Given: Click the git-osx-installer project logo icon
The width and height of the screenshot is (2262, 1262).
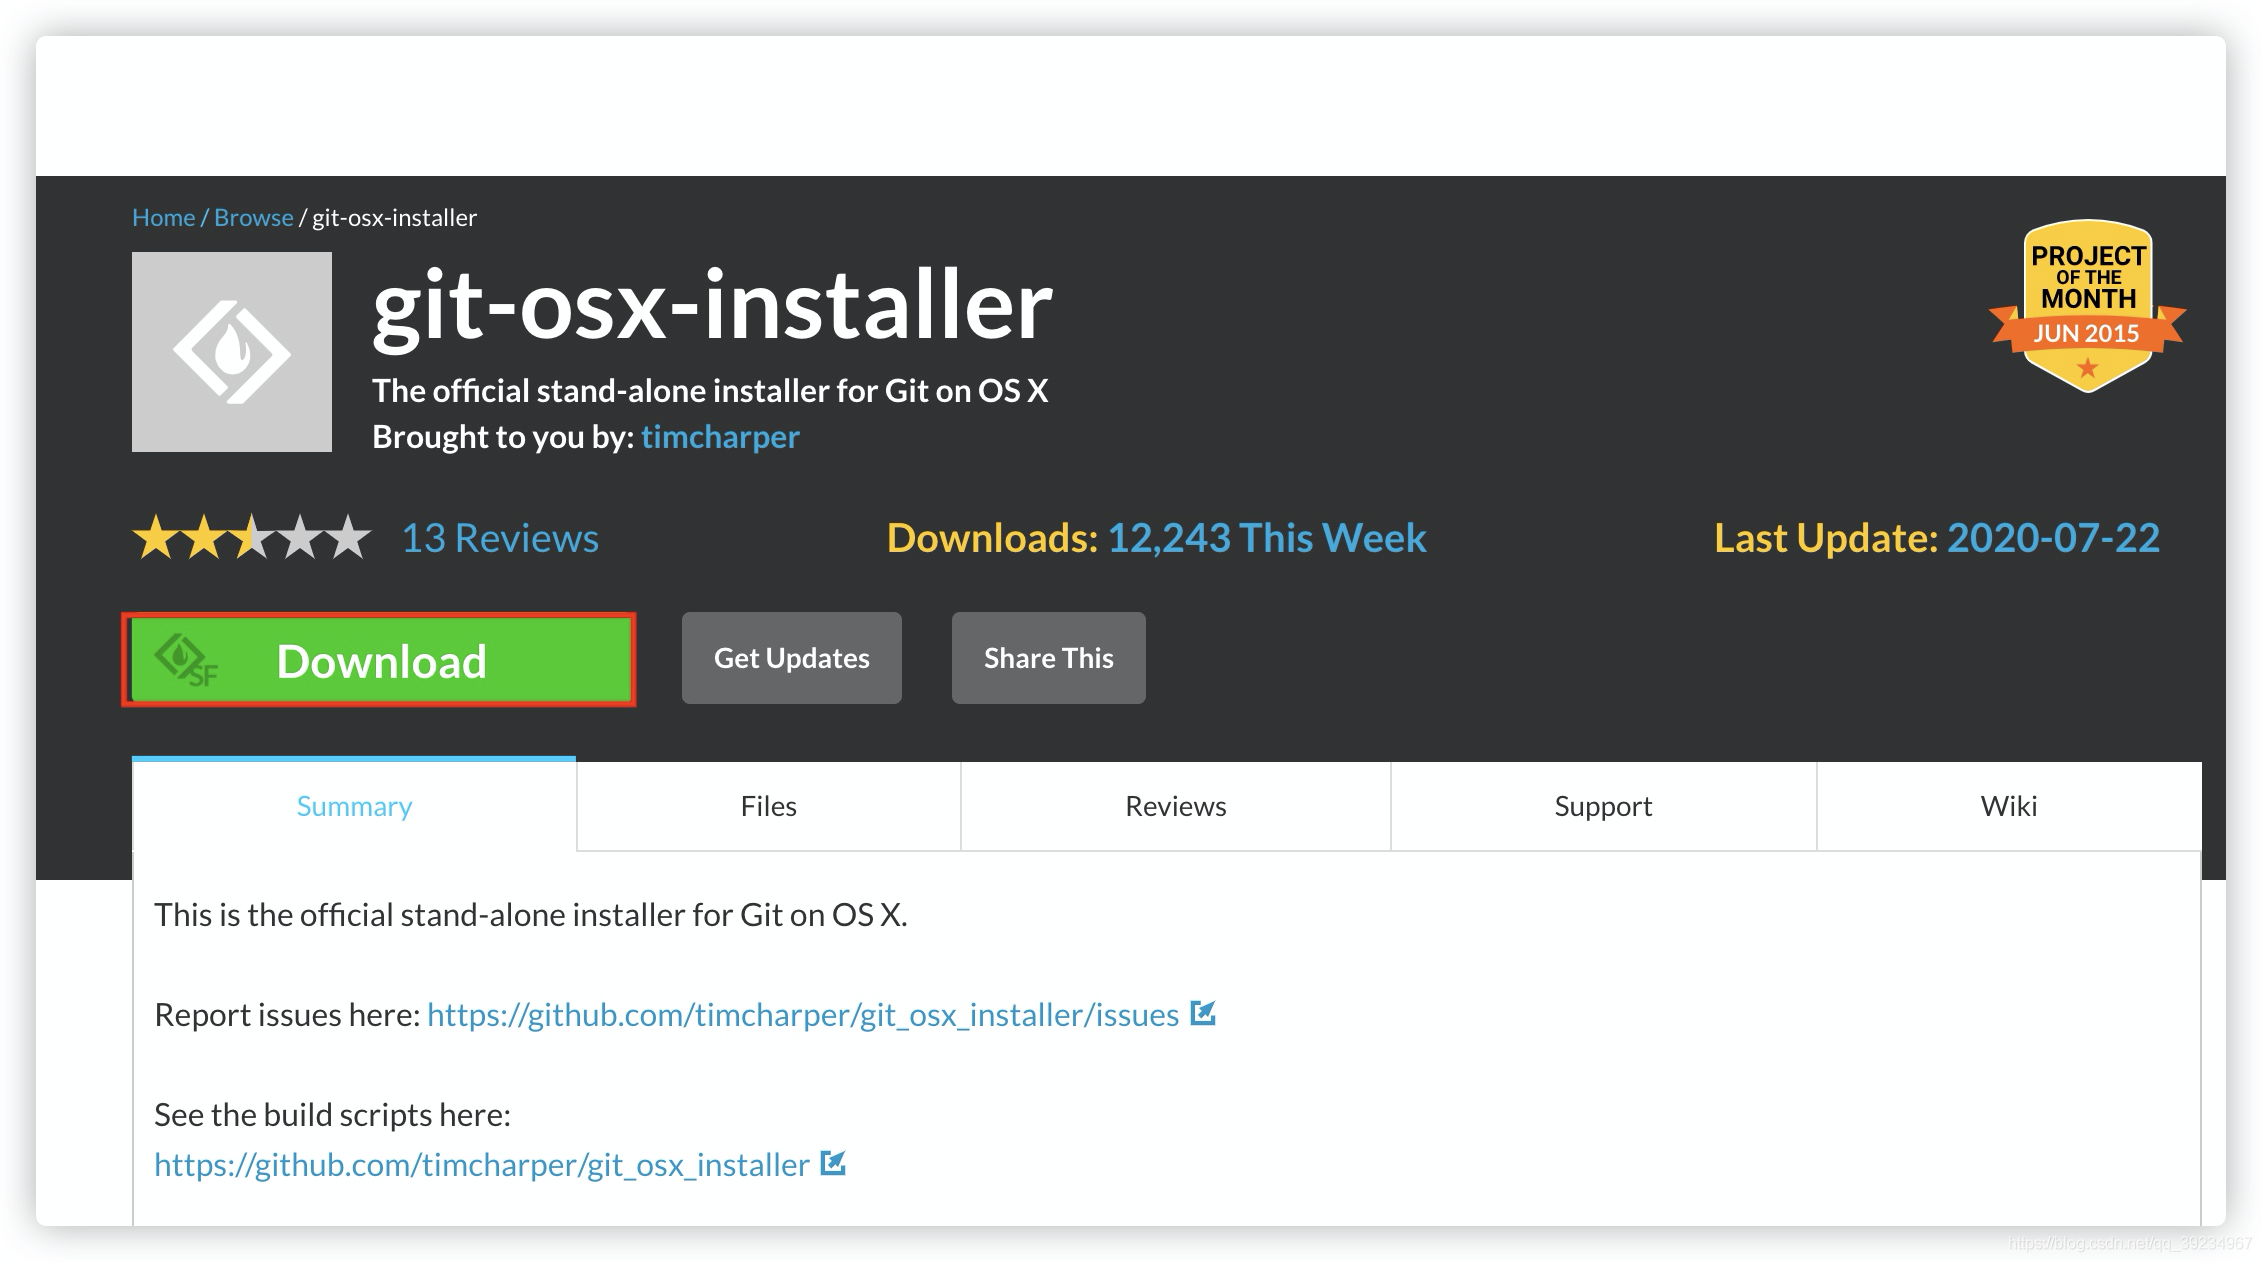Looking at the screenshot, I should 232,352.
